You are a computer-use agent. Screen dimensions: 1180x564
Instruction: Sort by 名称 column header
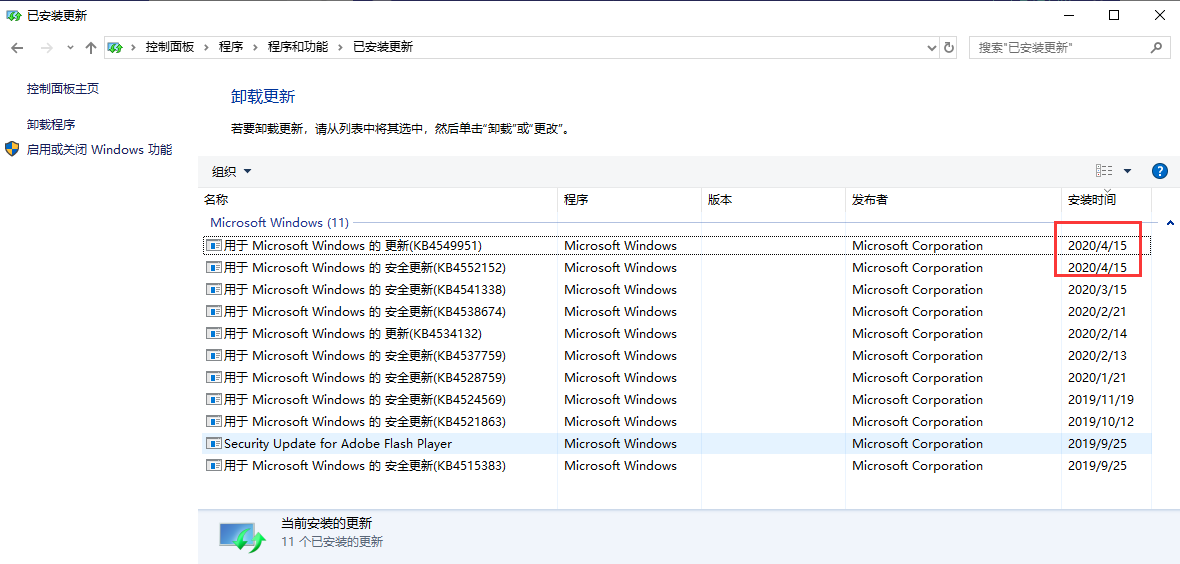[377, 200]
